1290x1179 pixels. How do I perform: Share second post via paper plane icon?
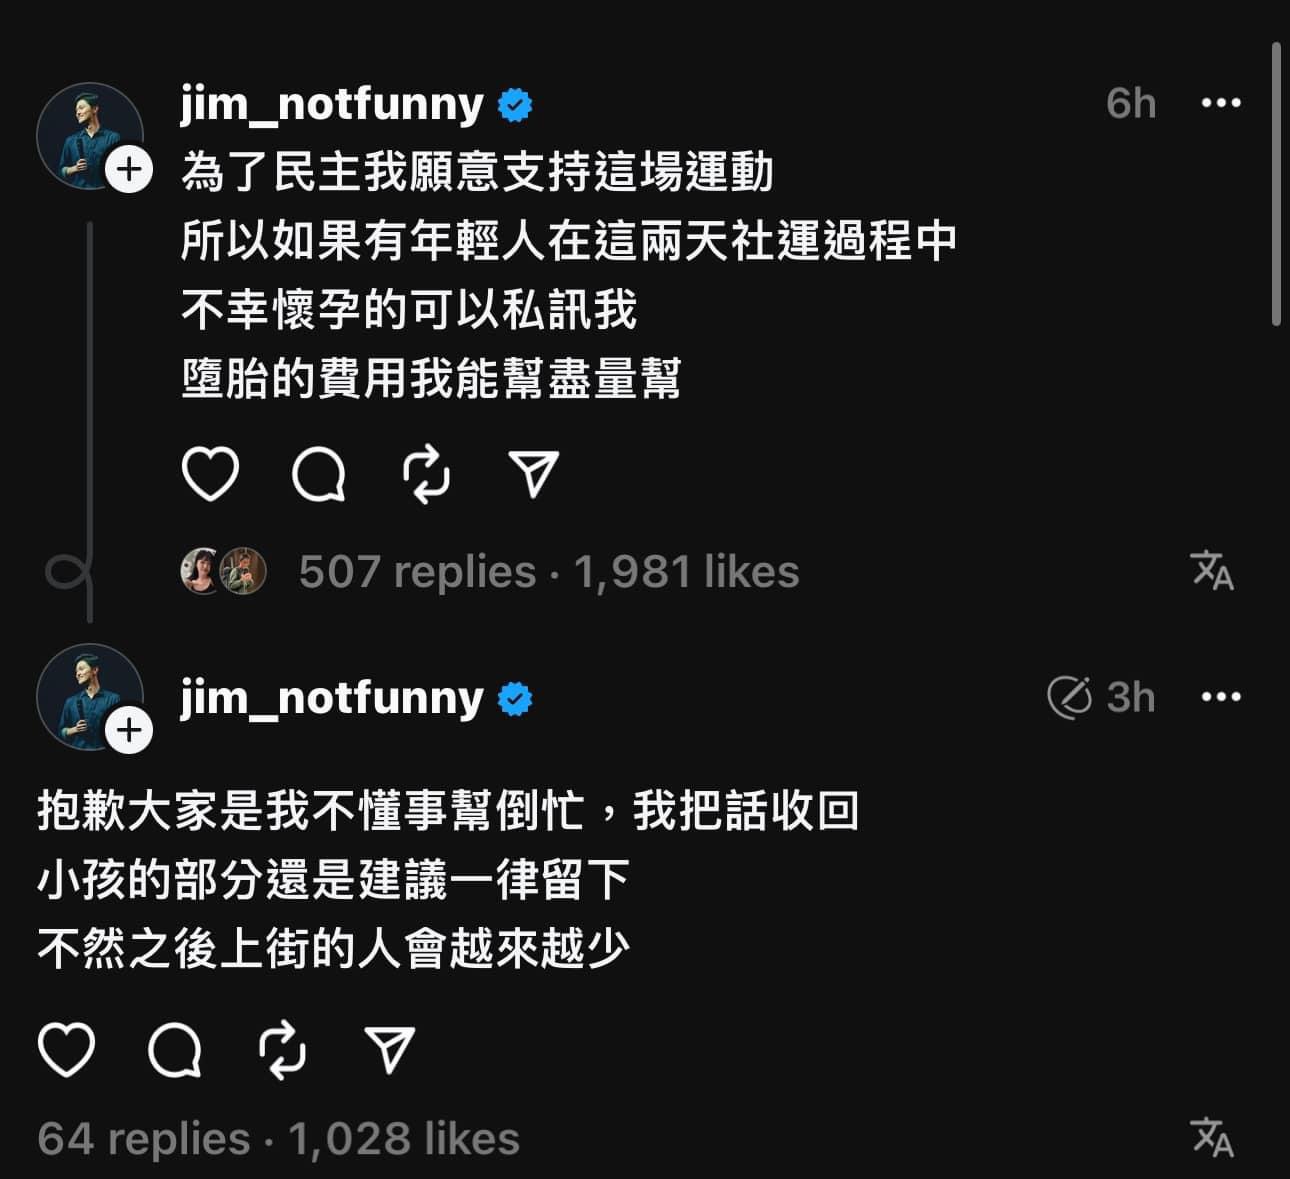390,1050
